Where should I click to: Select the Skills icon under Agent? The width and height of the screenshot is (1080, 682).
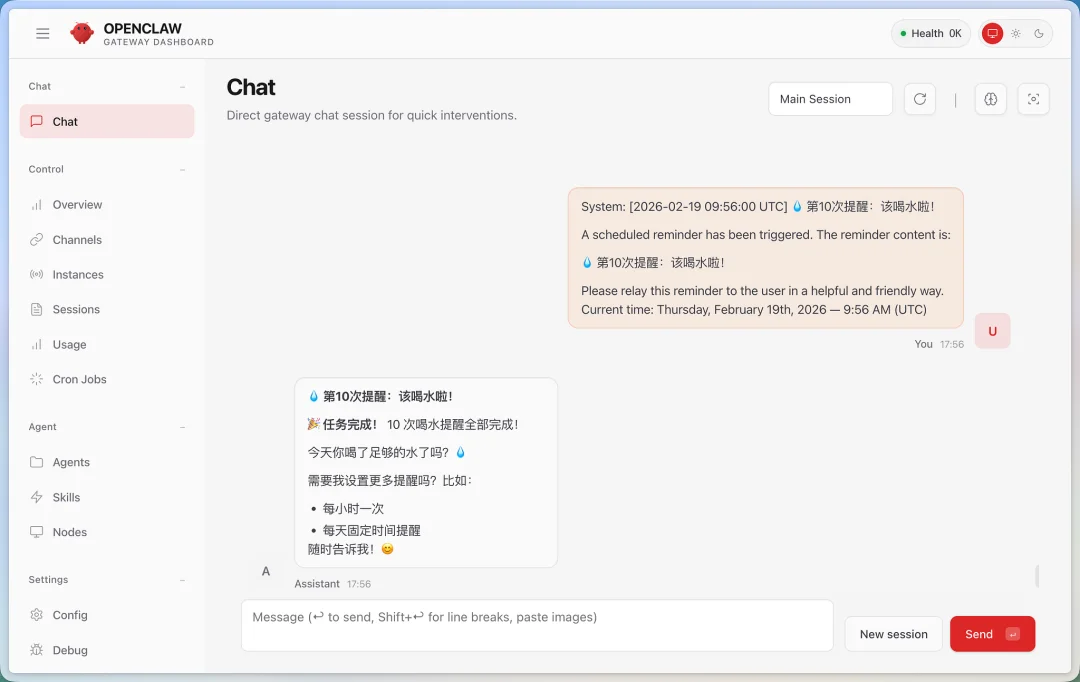38,497
